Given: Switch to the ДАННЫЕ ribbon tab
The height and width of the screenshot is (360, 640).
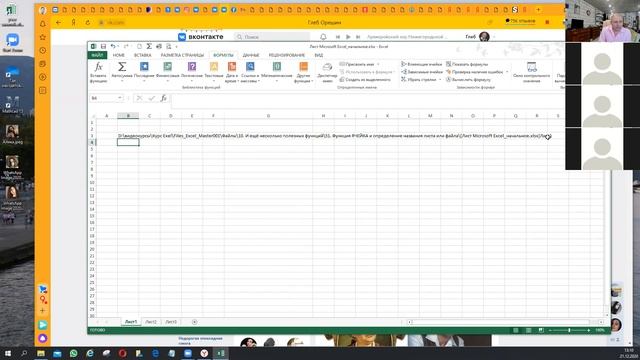Looking at the screenshot, I should pos(251,55).
